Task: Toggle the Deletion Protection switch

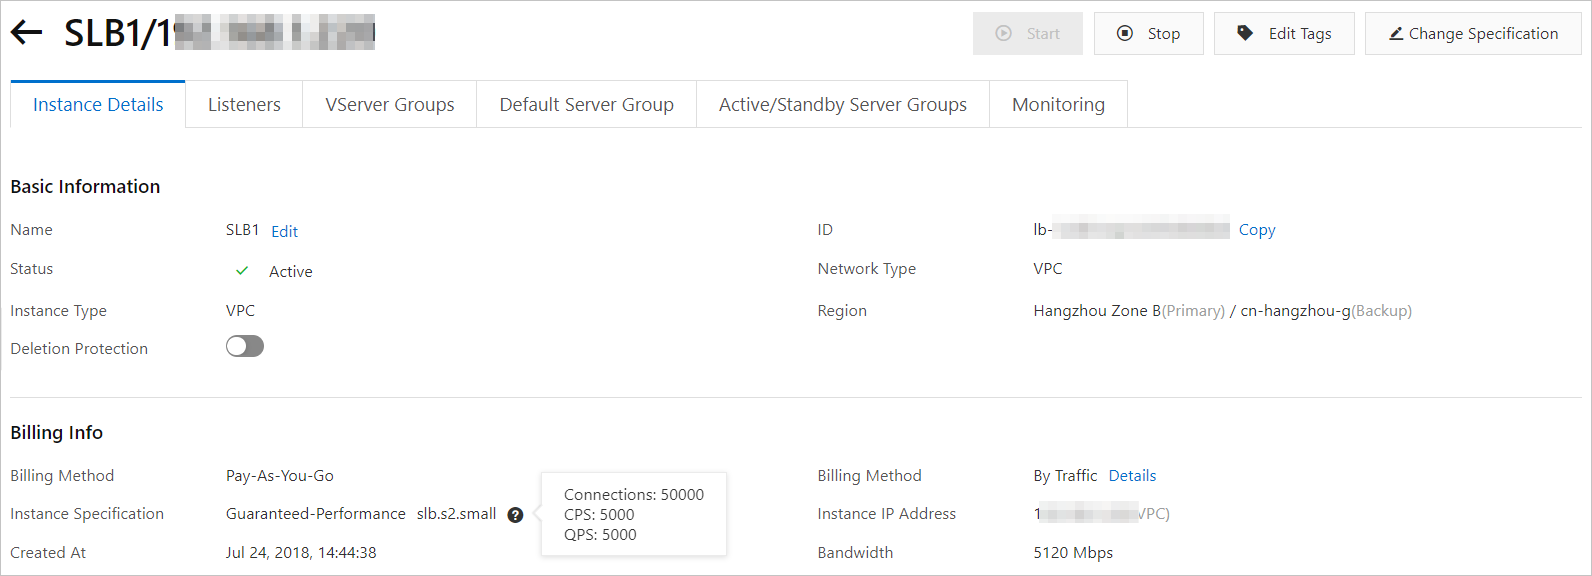Action: click(x=245, y=346)
